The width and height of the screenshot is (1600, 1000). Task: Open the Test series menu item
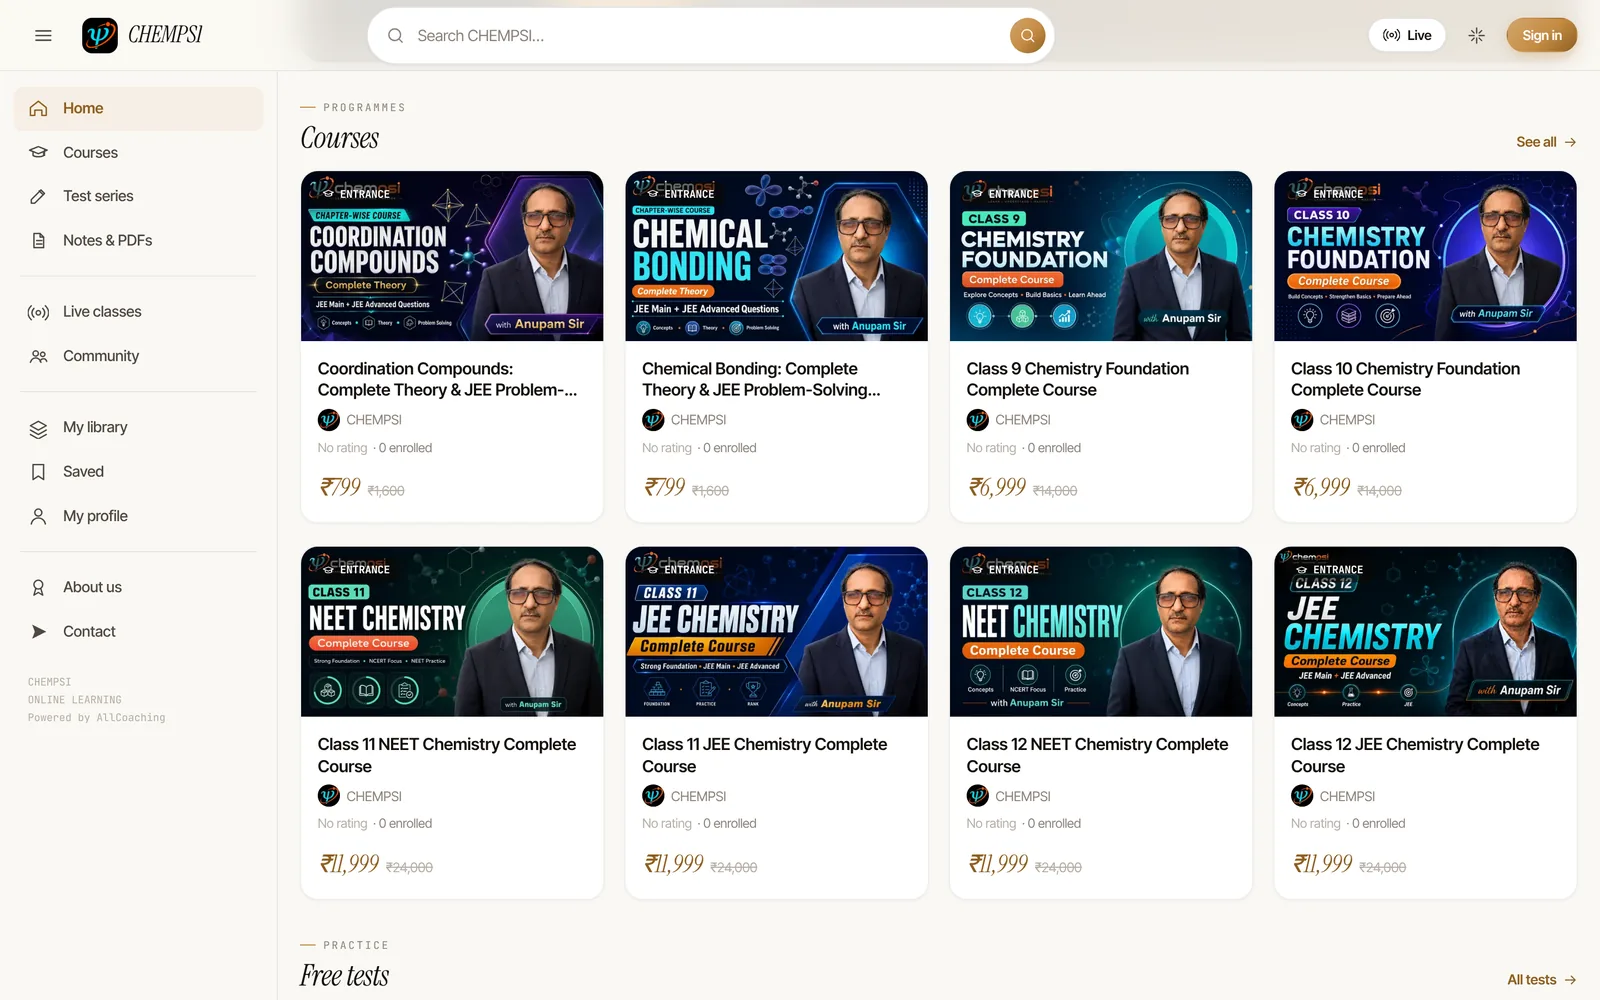pos(139,197)
